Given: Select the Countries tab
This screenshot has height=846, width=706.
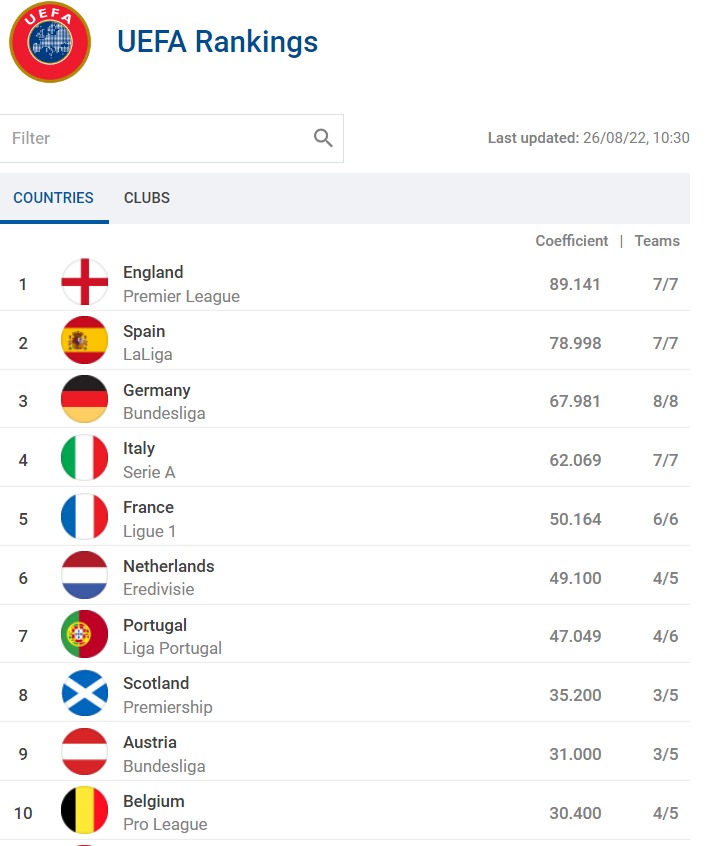Looking at the screenshot, I should (53, 198).
